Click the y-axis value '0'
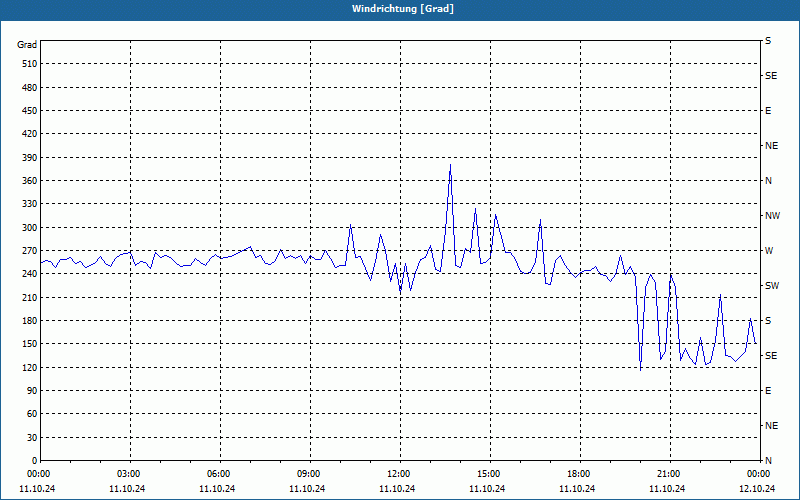 coord(35,461)
